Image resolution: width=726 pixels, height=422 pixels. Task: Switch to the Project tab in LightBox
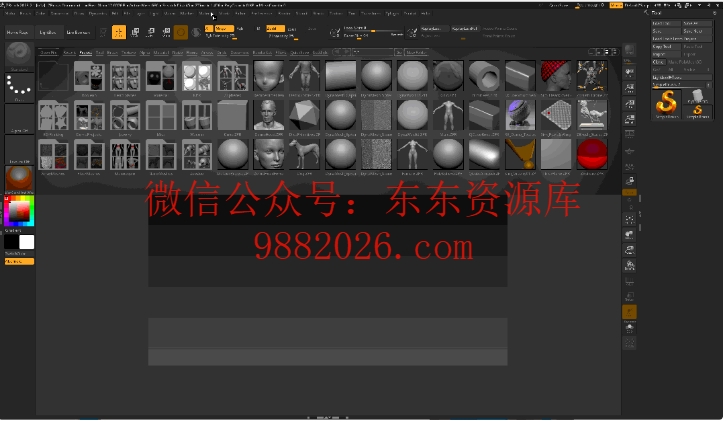click(x=86, y=51)
